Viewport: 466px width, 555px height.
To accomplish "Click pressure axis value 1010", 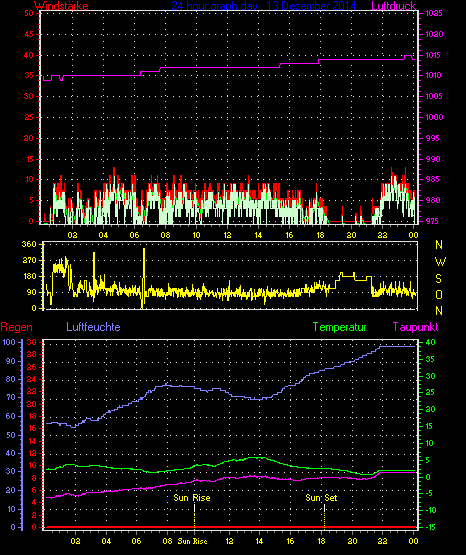I will [433, 75].
